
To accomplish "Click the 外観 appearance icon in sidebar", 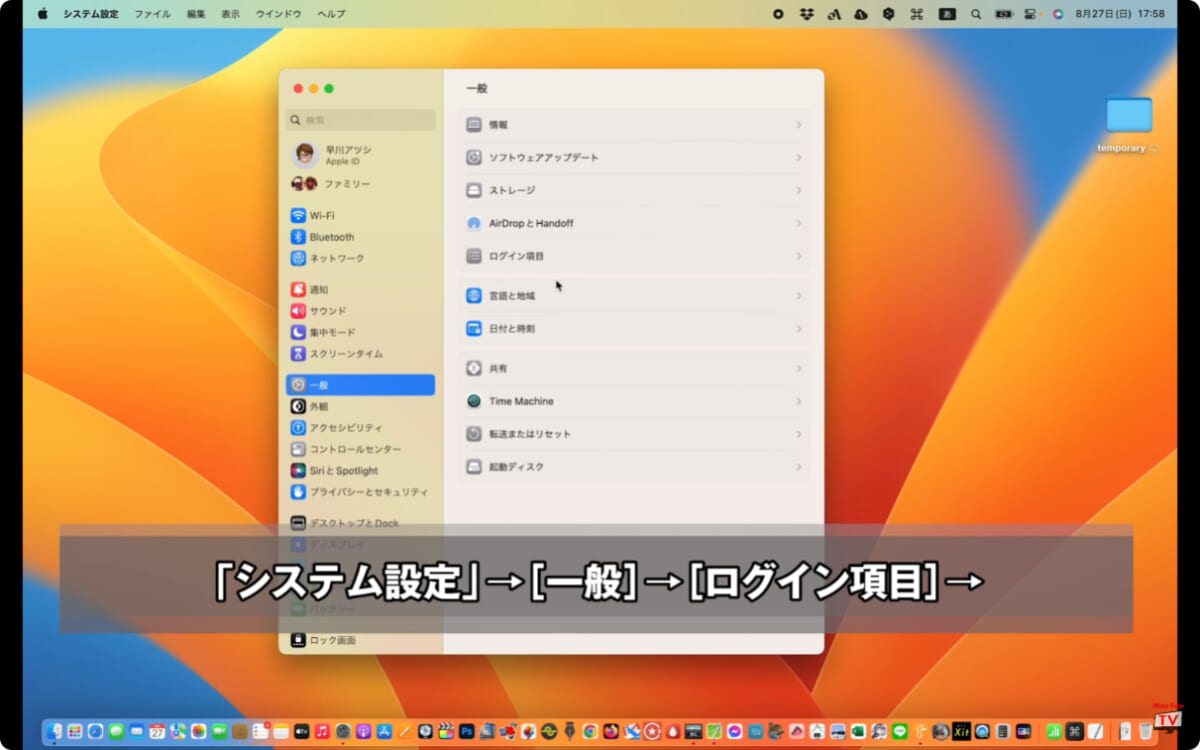I will 298,406.
